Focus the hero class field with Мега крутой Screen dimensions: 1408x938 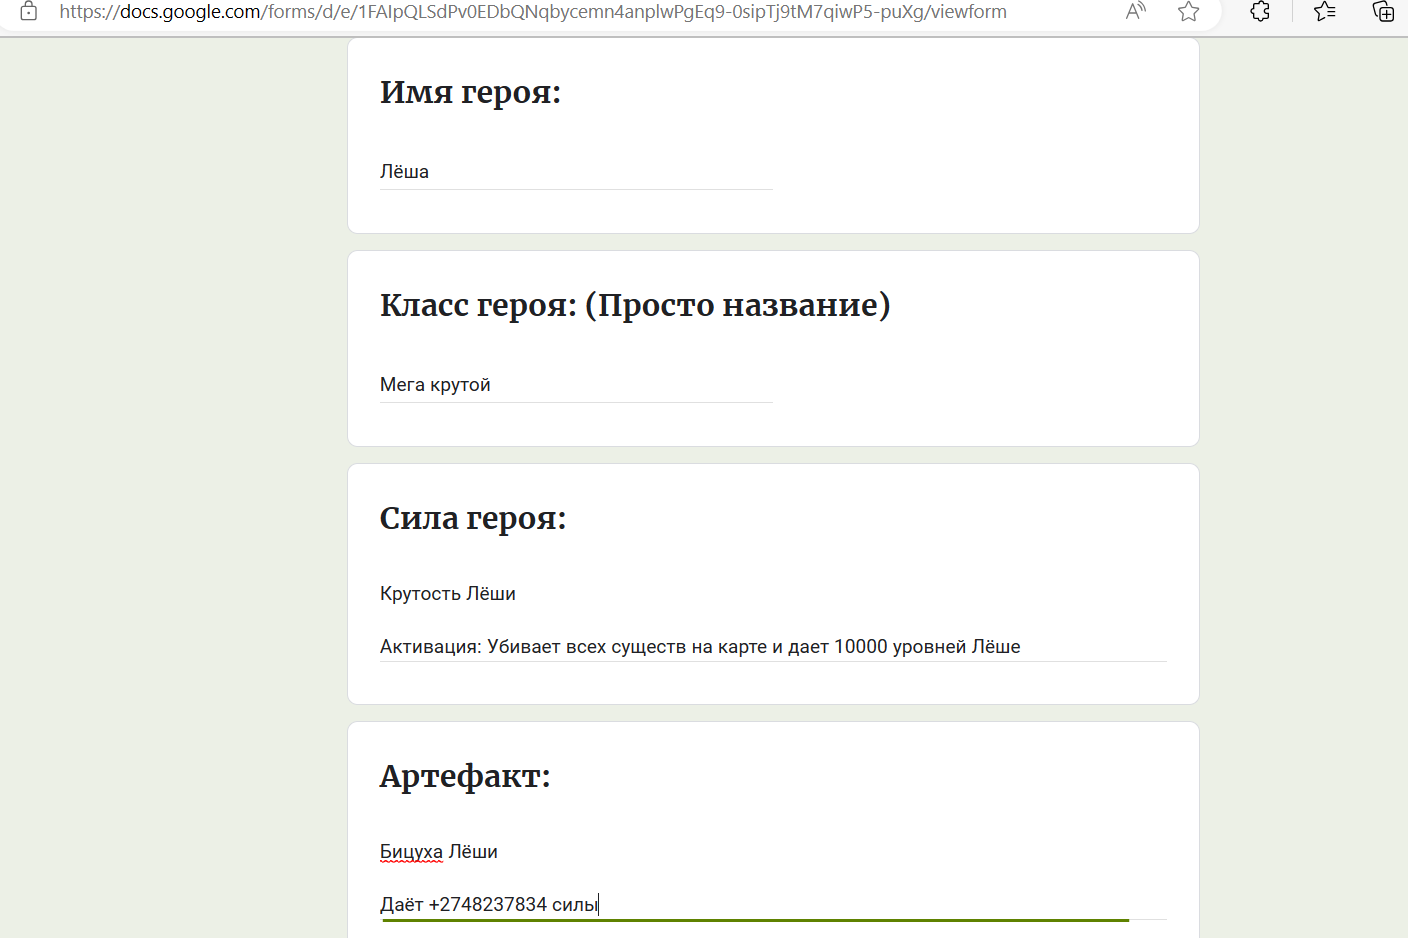[x=576, y=385]
